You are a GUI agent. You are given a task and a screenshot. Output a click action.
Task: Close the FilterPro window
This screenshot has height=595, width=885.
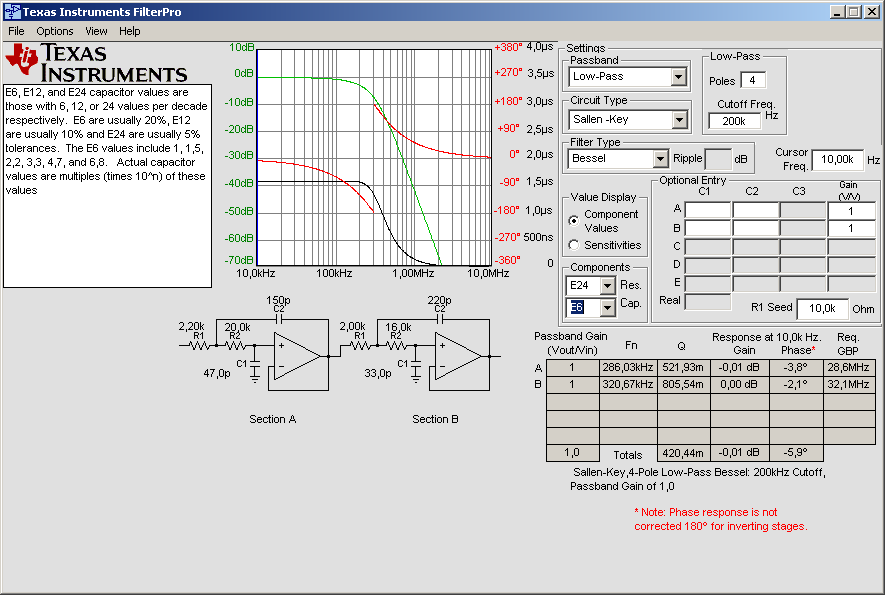tap(871, 12)
